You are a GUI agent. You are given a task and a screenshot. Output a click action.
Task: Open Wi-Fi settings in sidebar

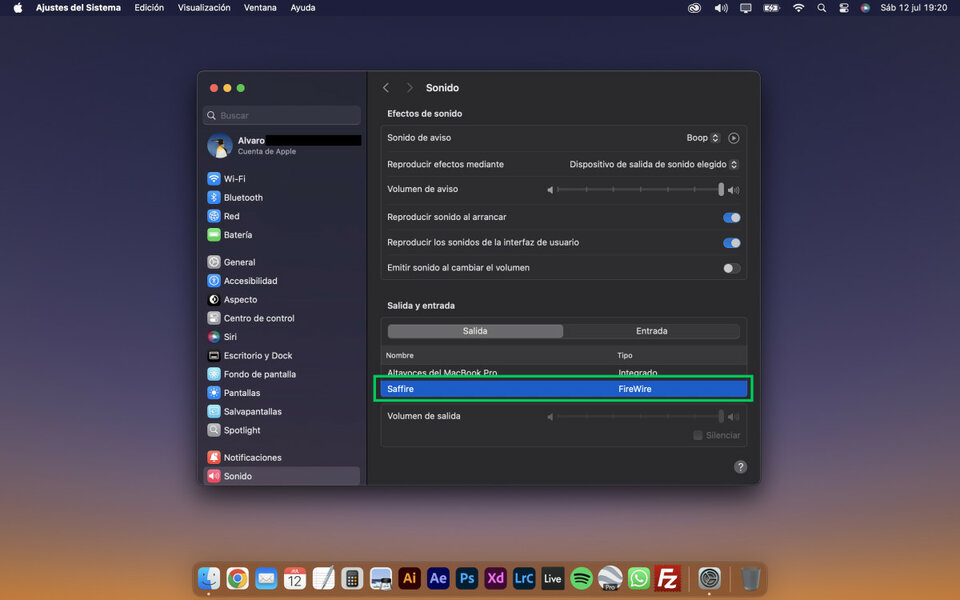point(234,179)
